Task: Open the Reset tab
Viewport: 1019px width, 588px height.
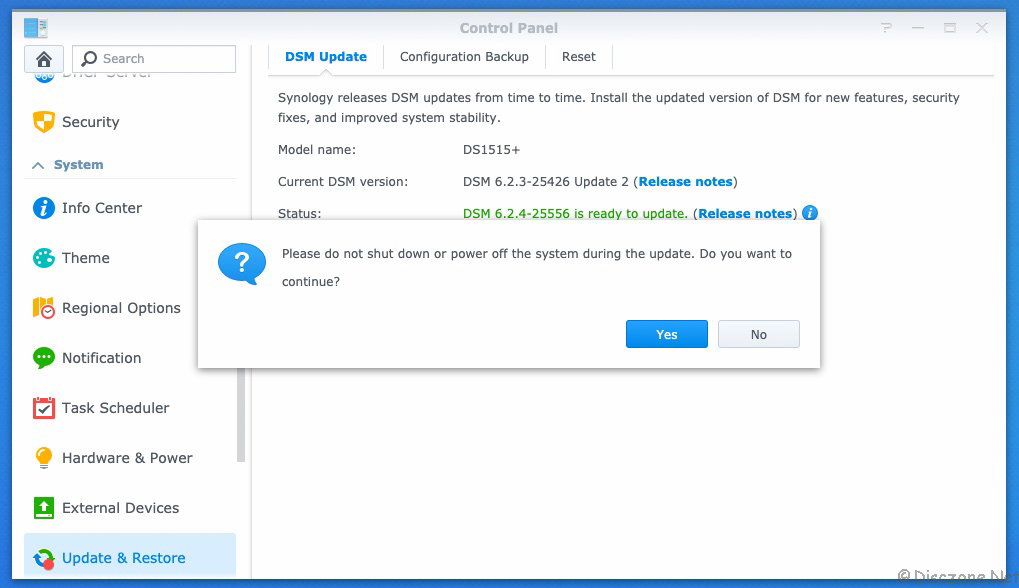Action: (x=578, y=57)
